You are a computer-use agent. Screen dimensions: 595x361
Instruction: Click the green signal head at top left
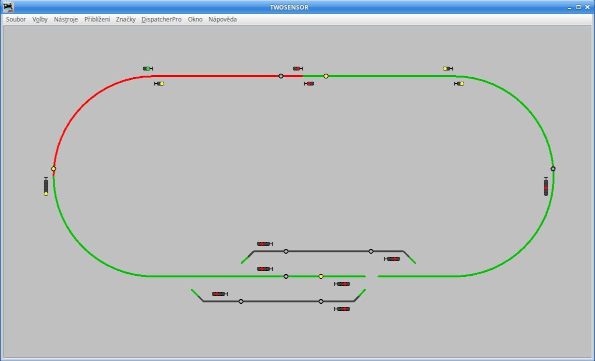click(x=148, y=69)
